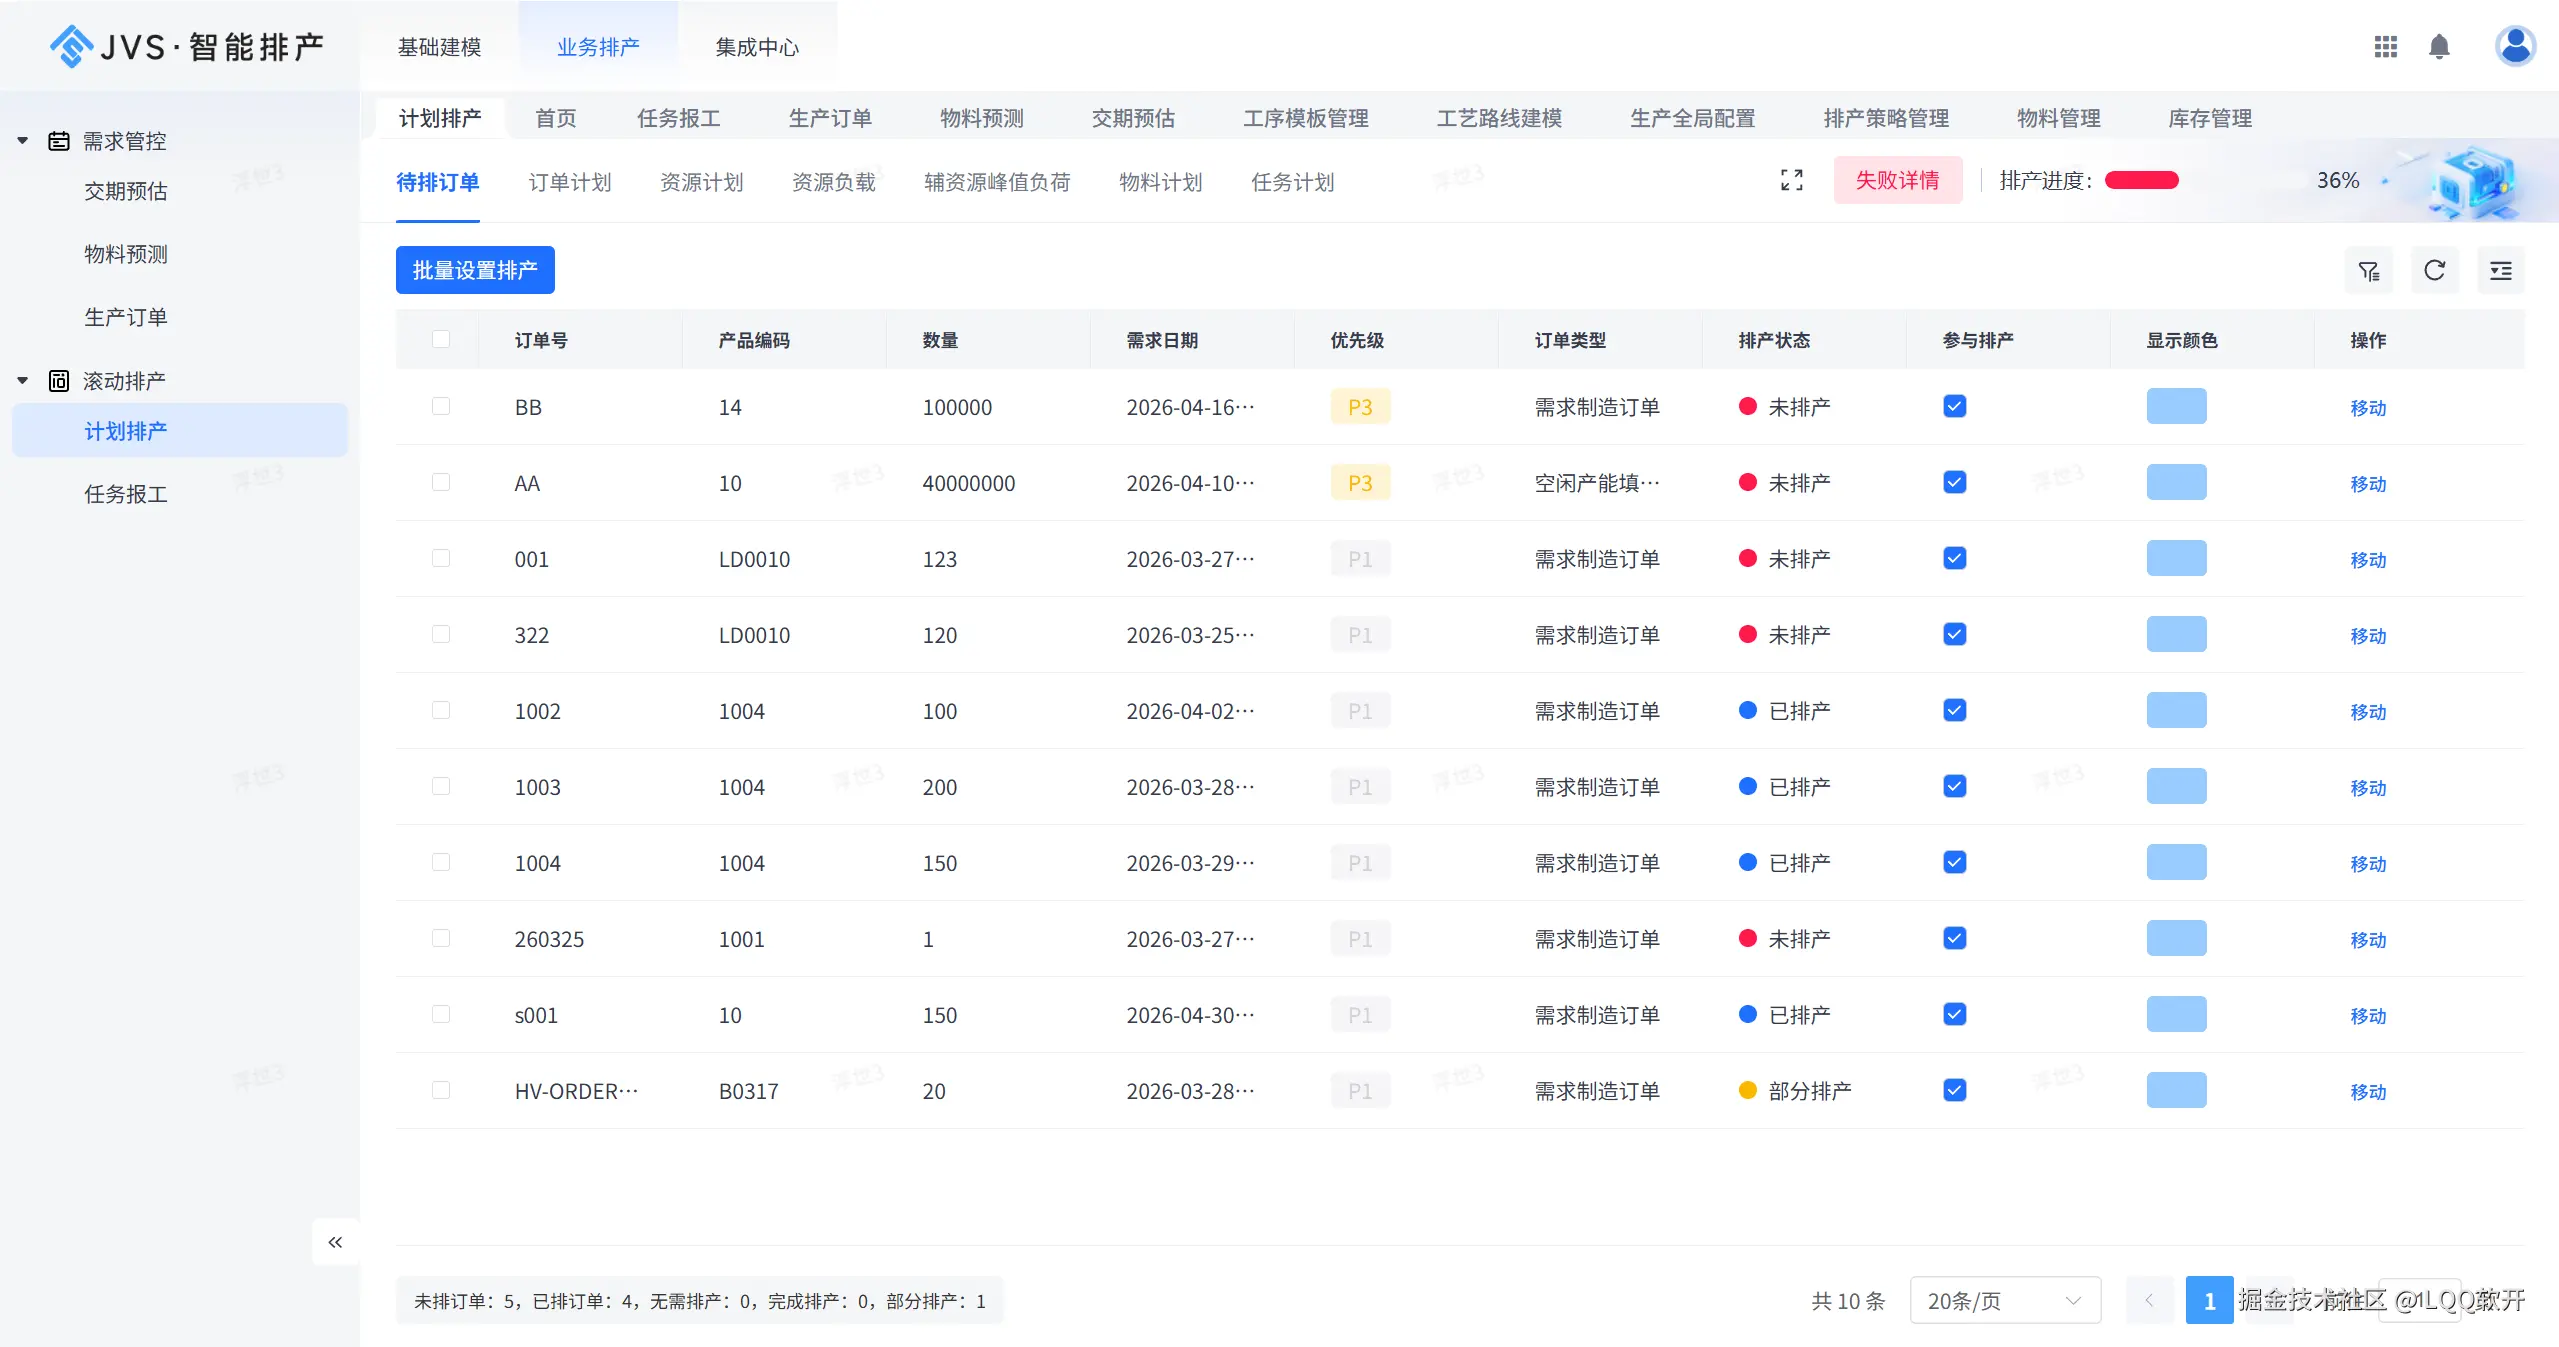Viewport: 2559px width, 1347px height.
Task: Collapse the 需求管控 tree section
Action: point(23,141)
